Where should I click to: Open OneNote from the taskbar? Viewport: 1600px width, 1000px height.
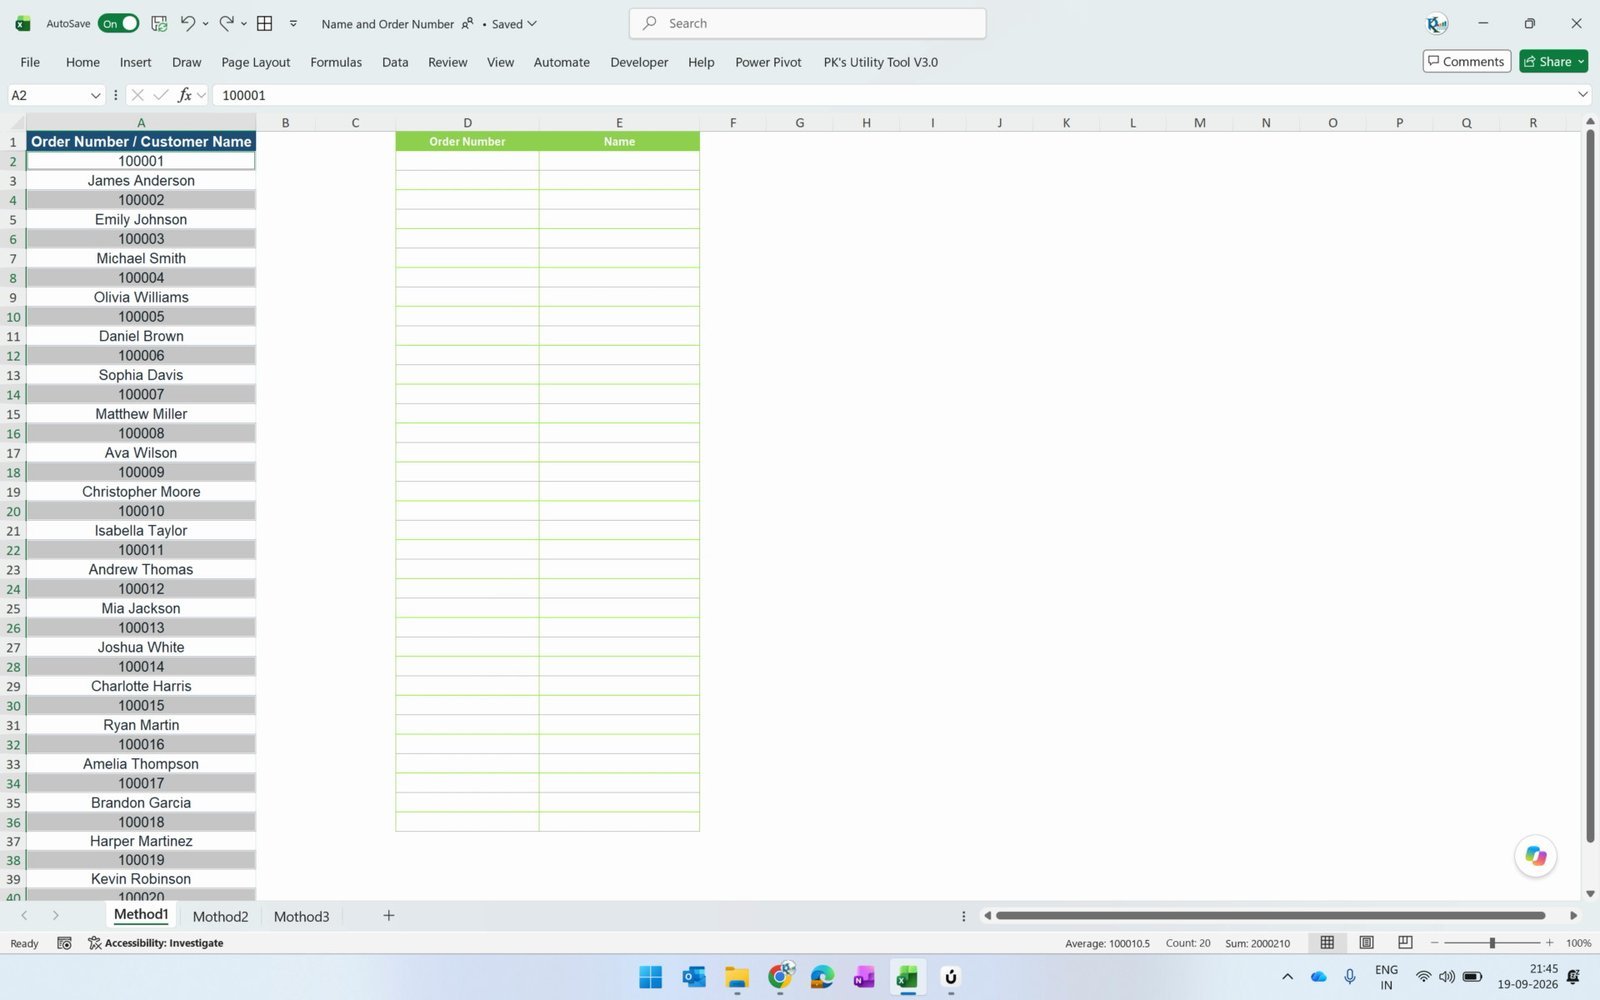pyautogui.click(x=864, y=977)
